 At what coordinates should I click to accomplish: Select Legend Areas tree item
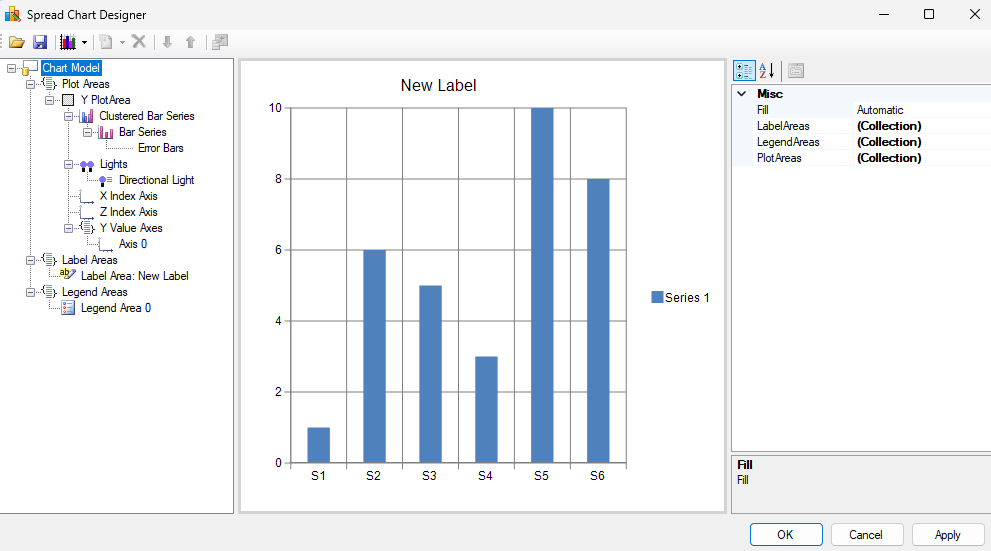point(94,292)
